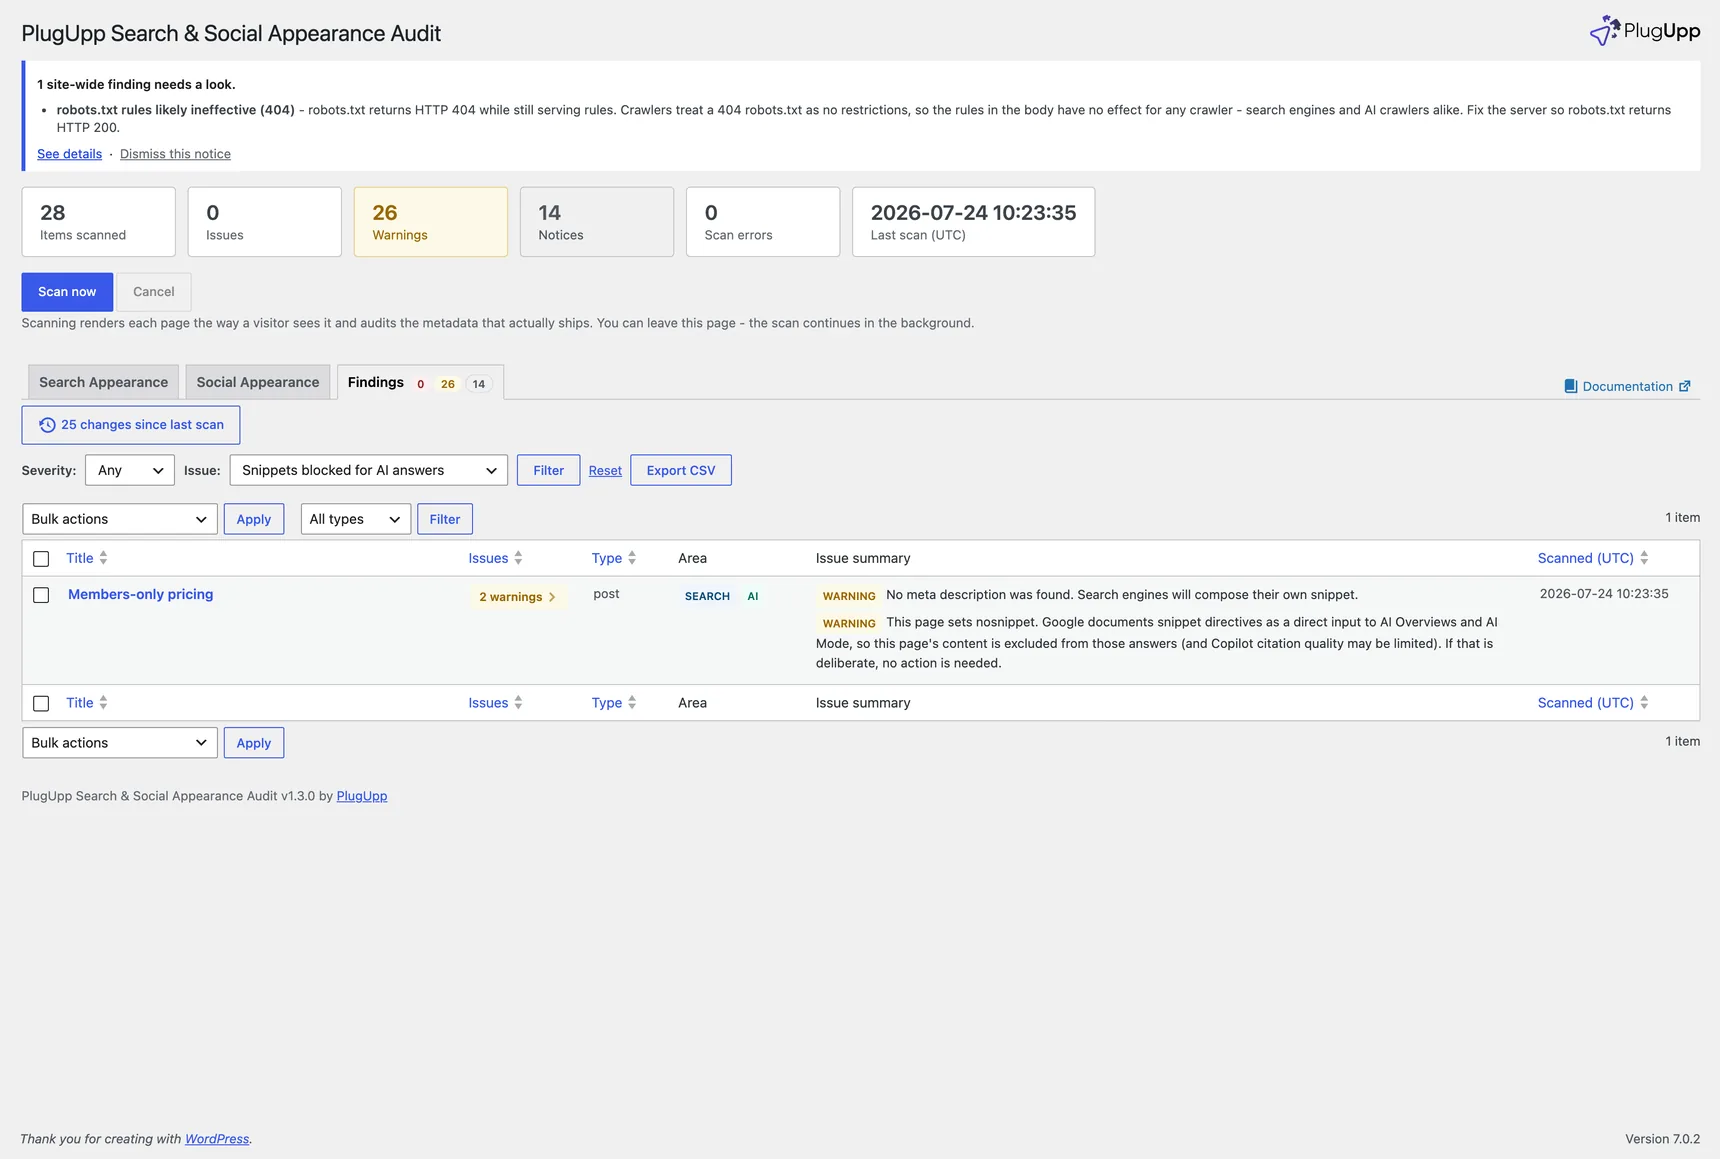Click the first WARNING label about meta description
The height and width of the screenshot is (1159, 1720).
click(x=849, y=596)
